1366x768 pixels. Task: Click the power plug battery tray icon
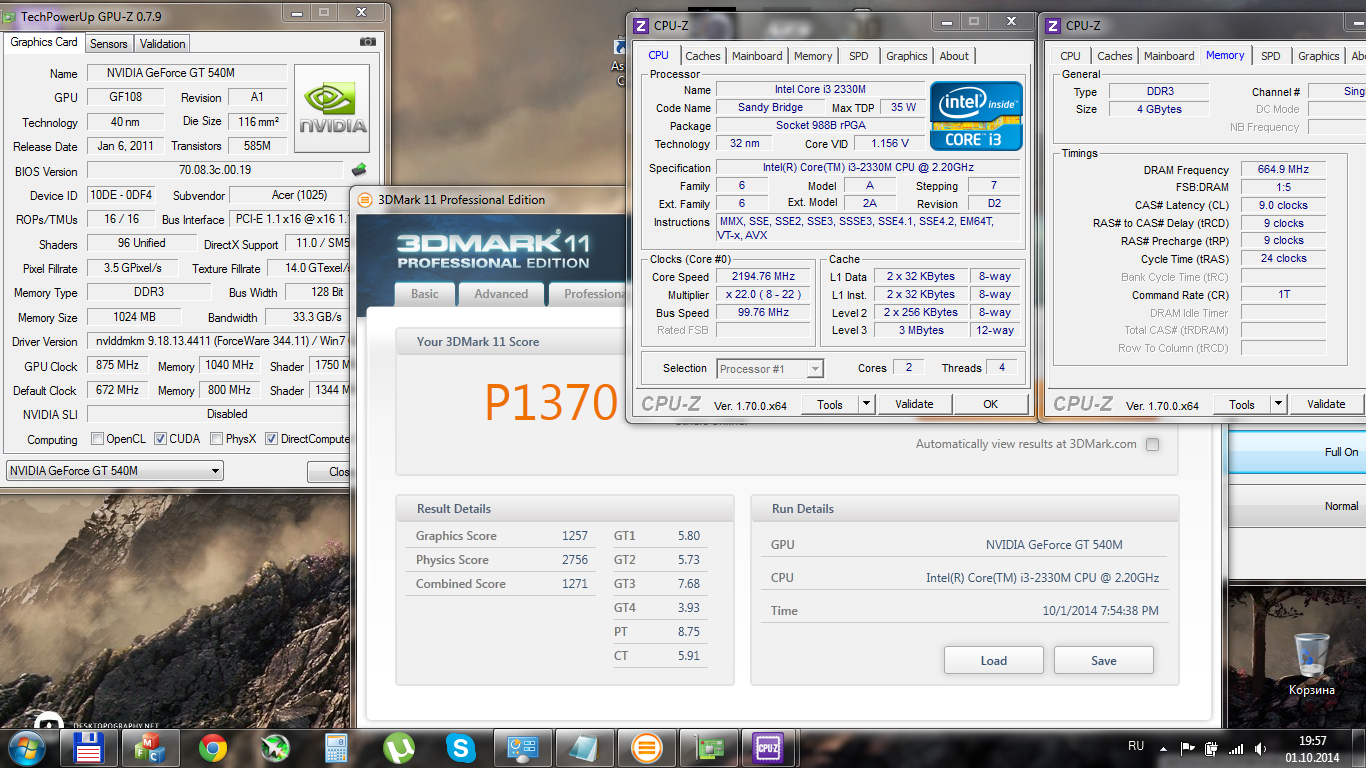(1212, 748)
